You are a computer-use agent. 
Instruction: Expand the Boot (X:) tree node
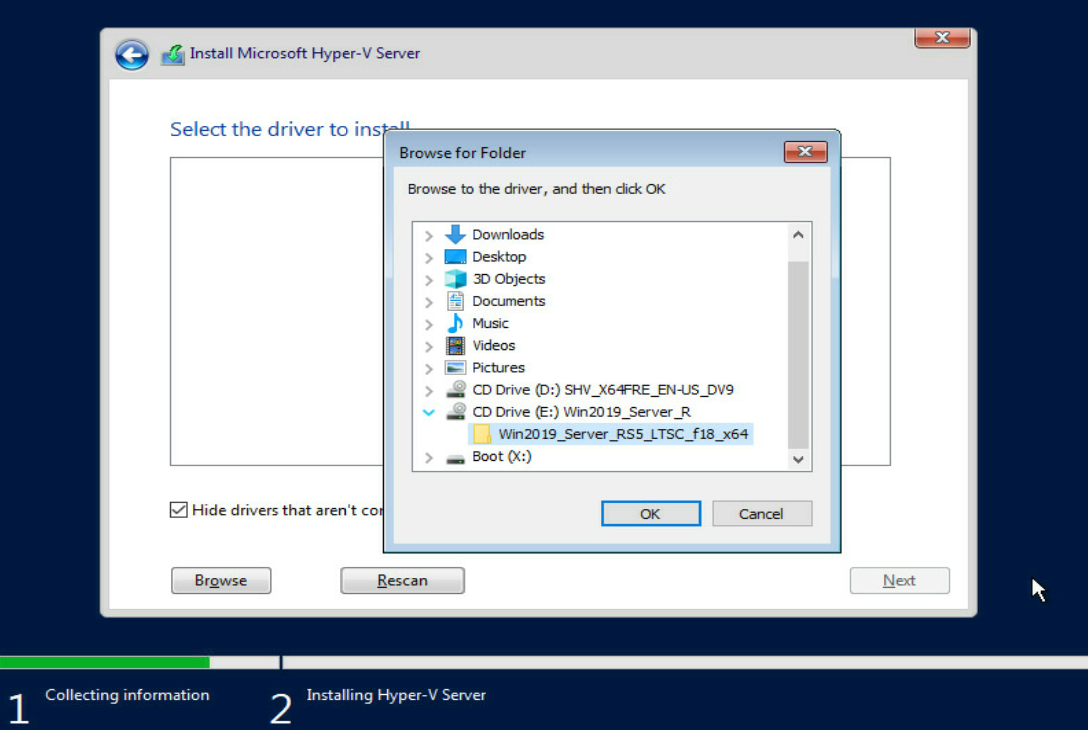(x=429, y=458)
